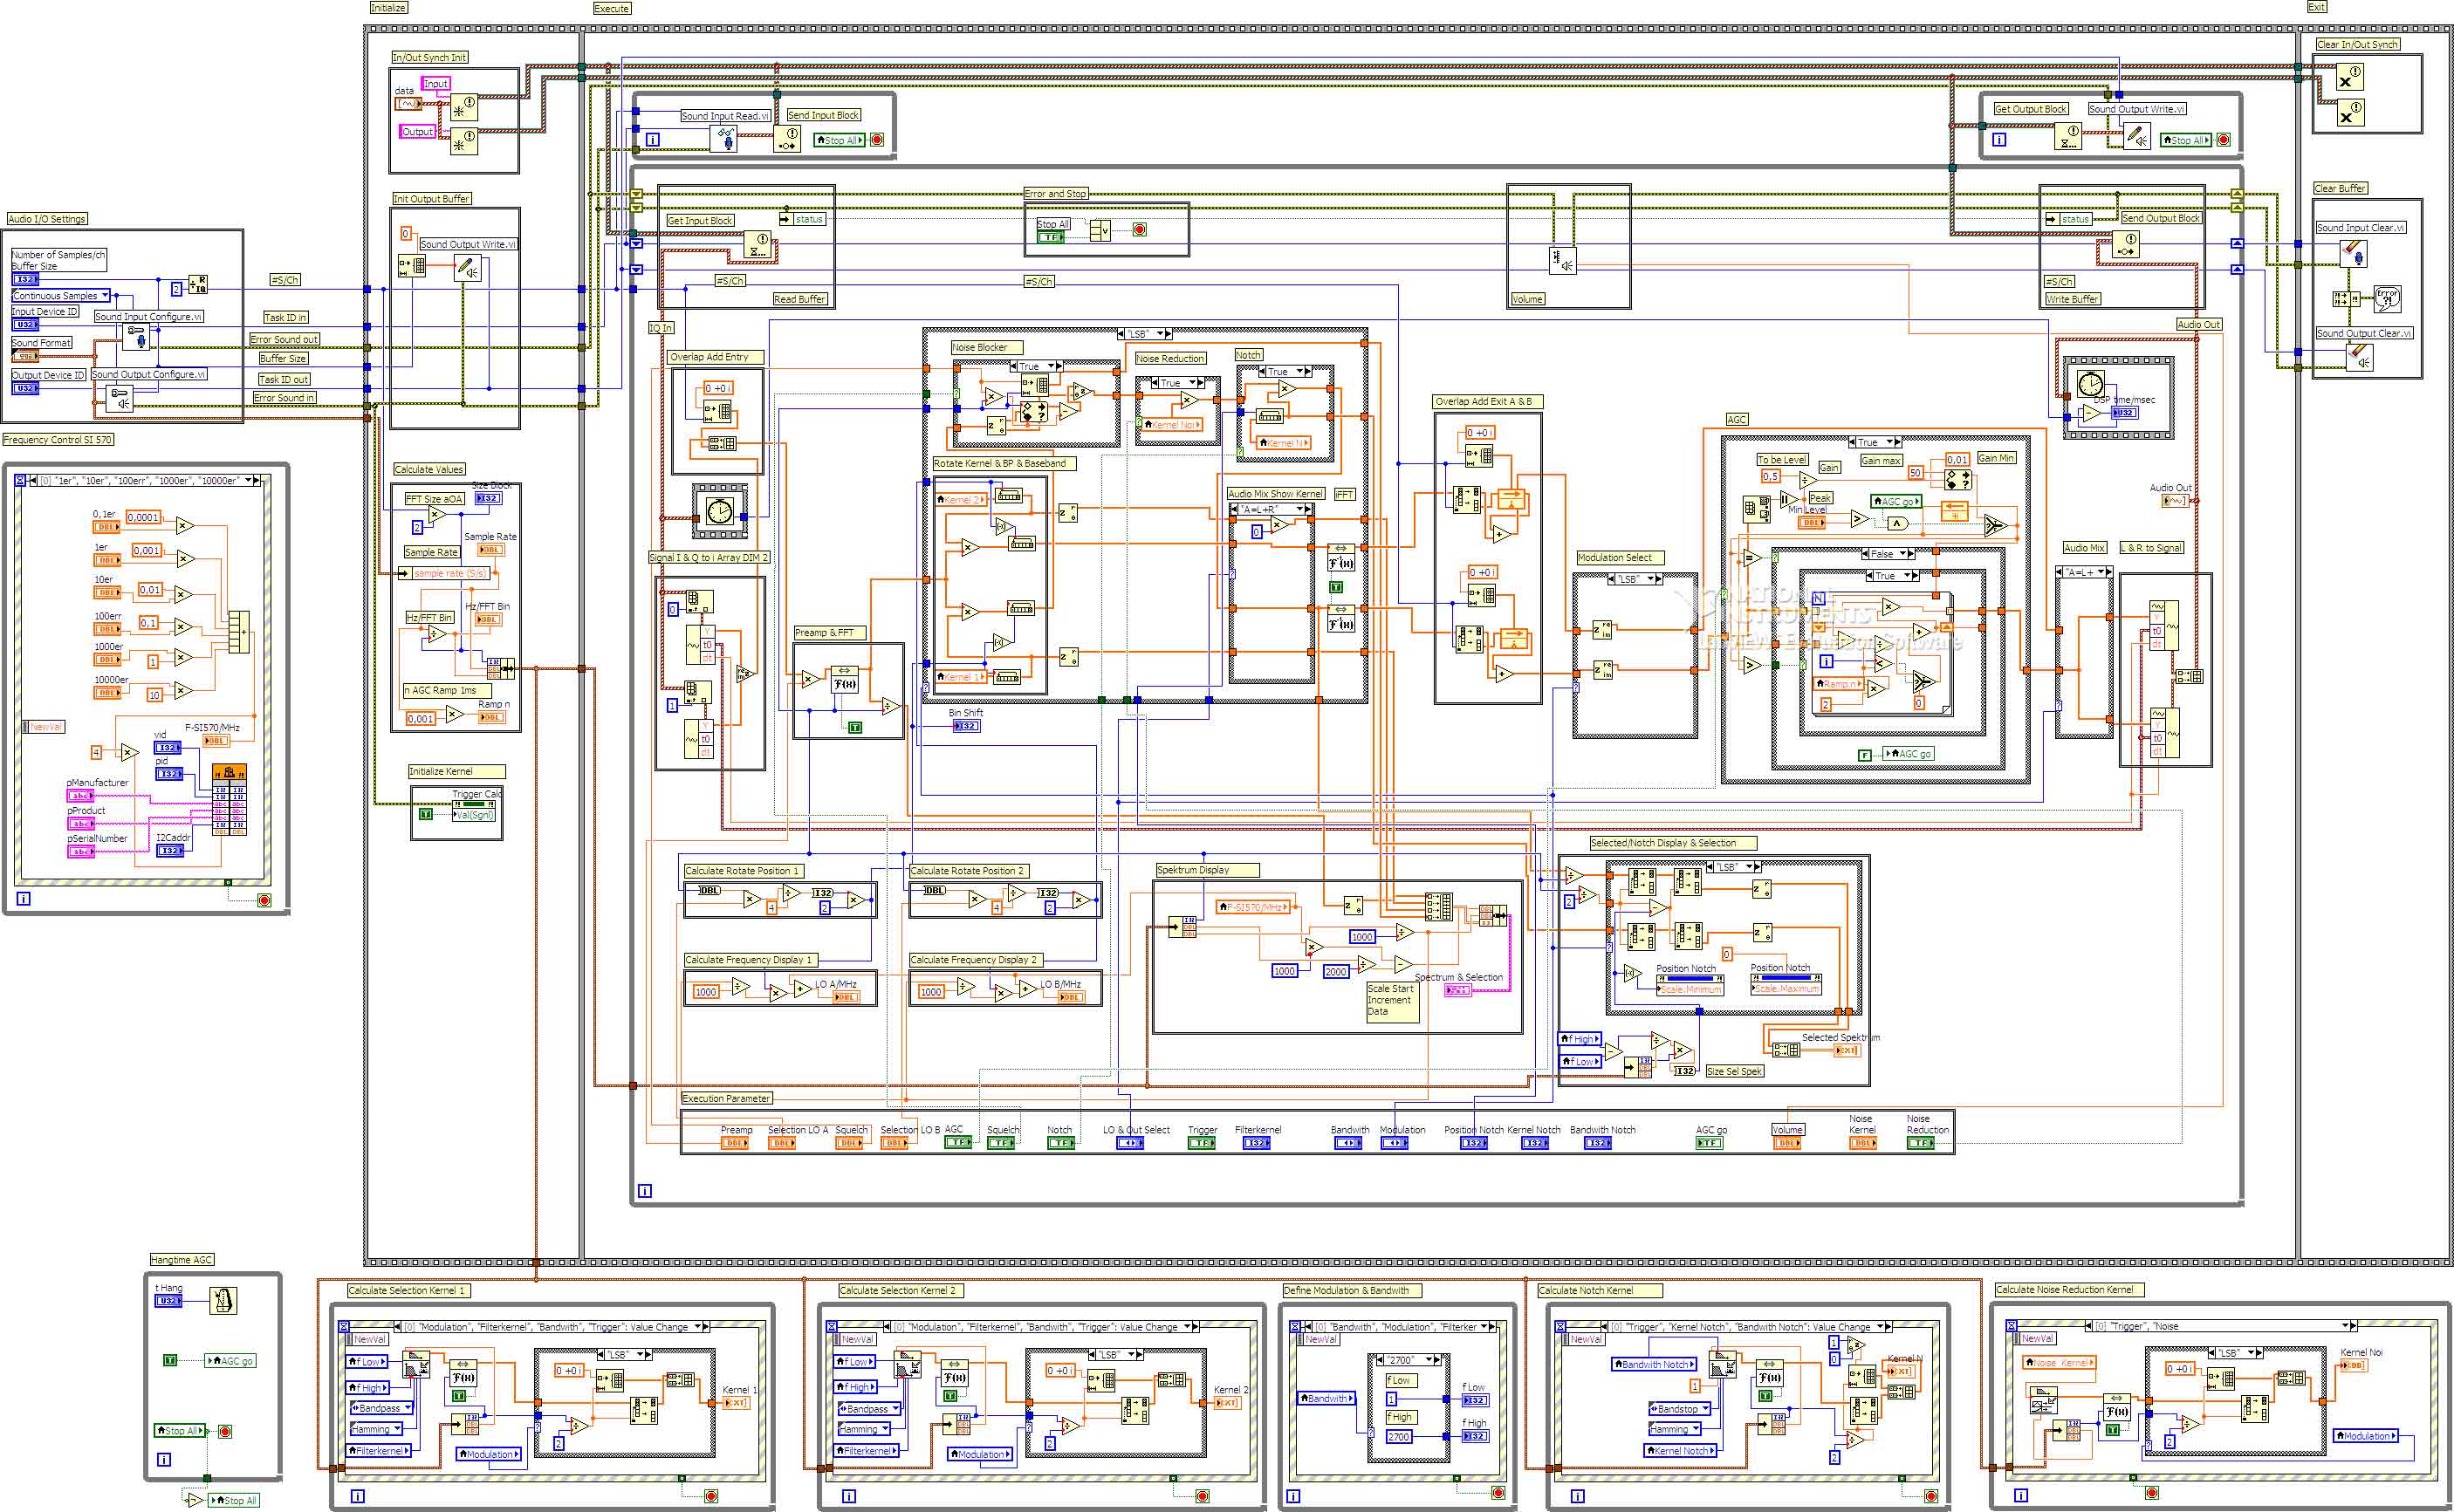Click the Frequency Control loop stop terminal
The image size is (2454, 1512).
(x=264, y=900)
